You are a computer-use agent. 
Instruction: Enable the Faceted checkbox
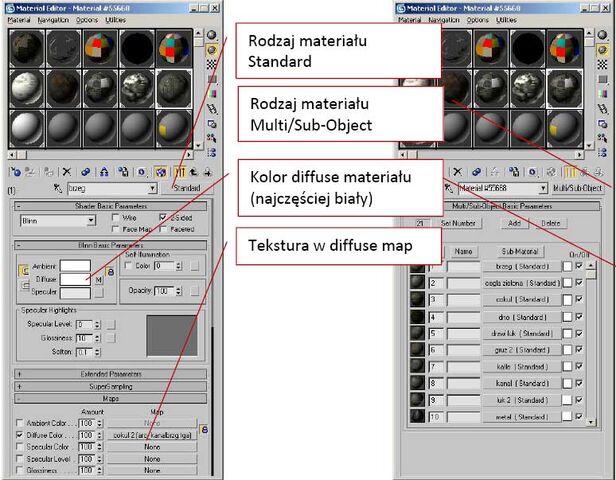(163, 229)
